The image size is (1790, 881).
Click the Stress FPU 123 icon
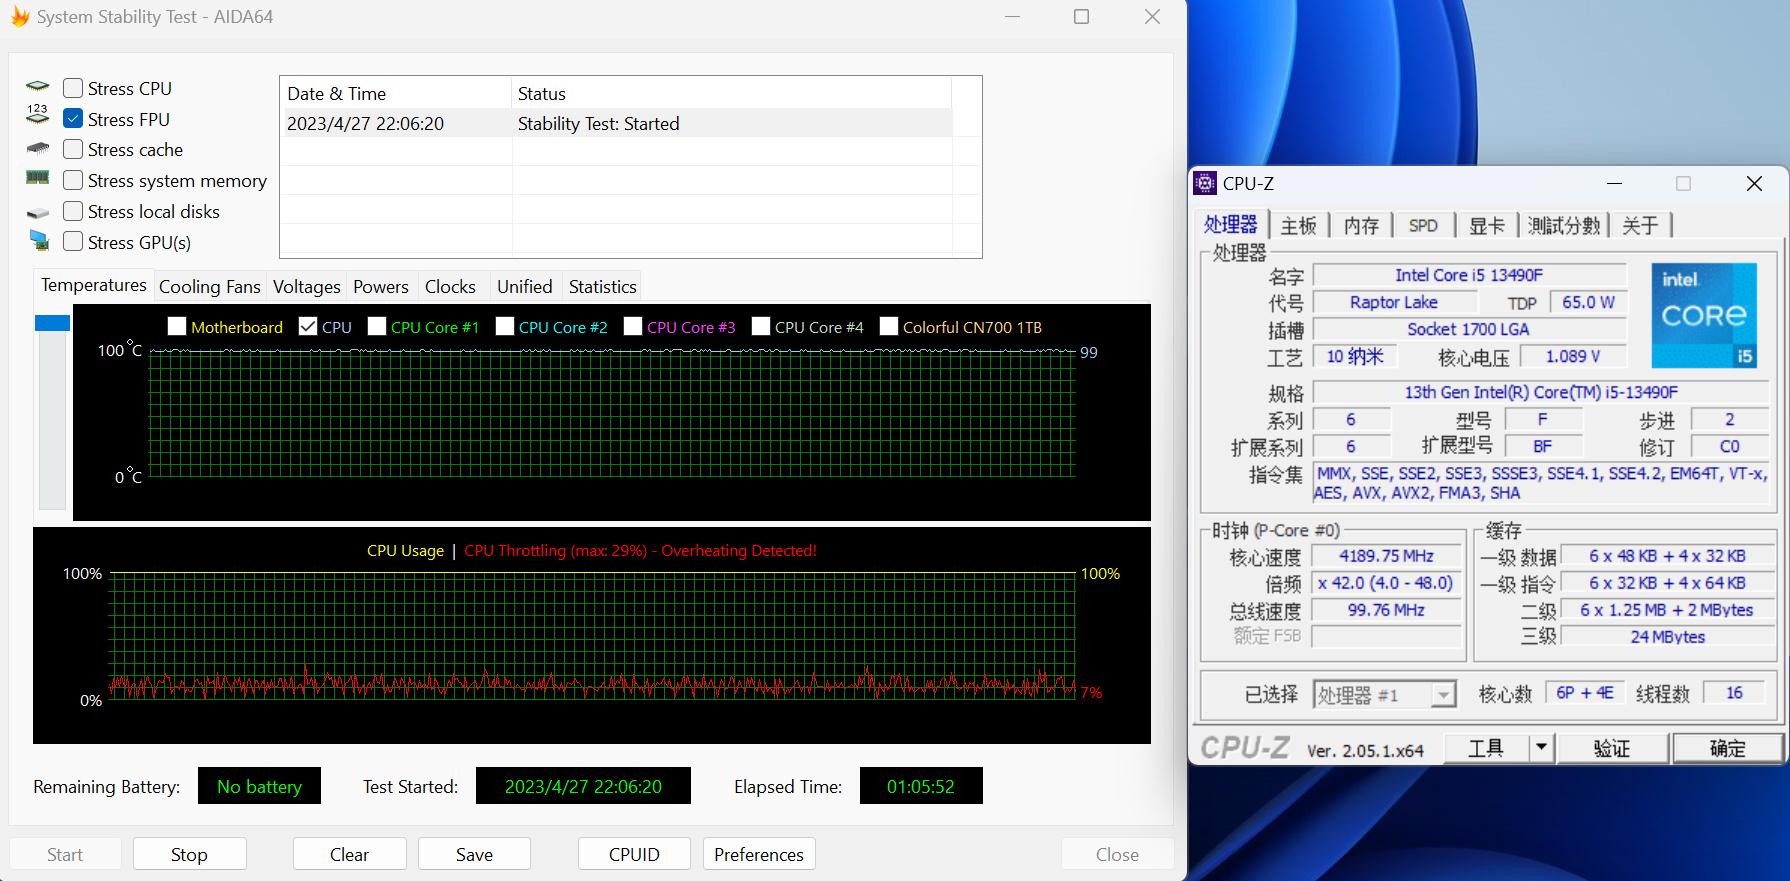[x=38, y=114]
